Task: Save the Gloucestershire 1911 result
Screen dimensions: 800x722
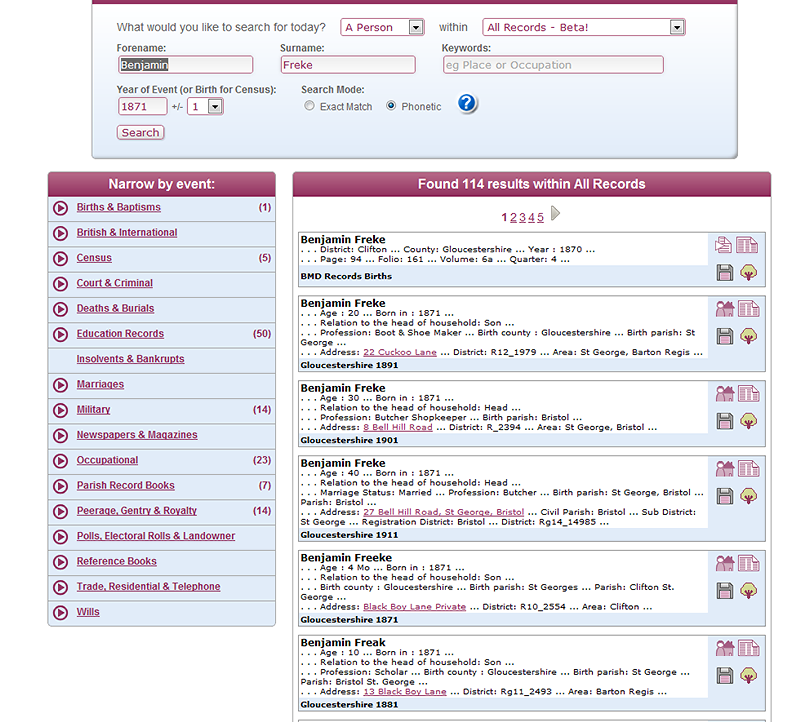Action: tap(724, 496)
